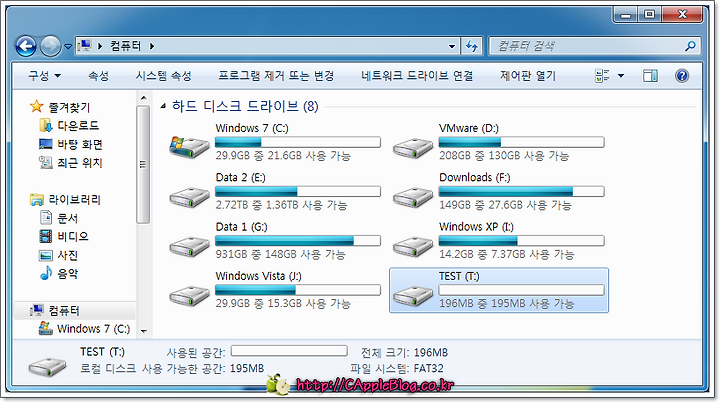720x403 pixels.
Task: Click the 파일 시스템: FAT32 detail
Action: click(397, 368)
